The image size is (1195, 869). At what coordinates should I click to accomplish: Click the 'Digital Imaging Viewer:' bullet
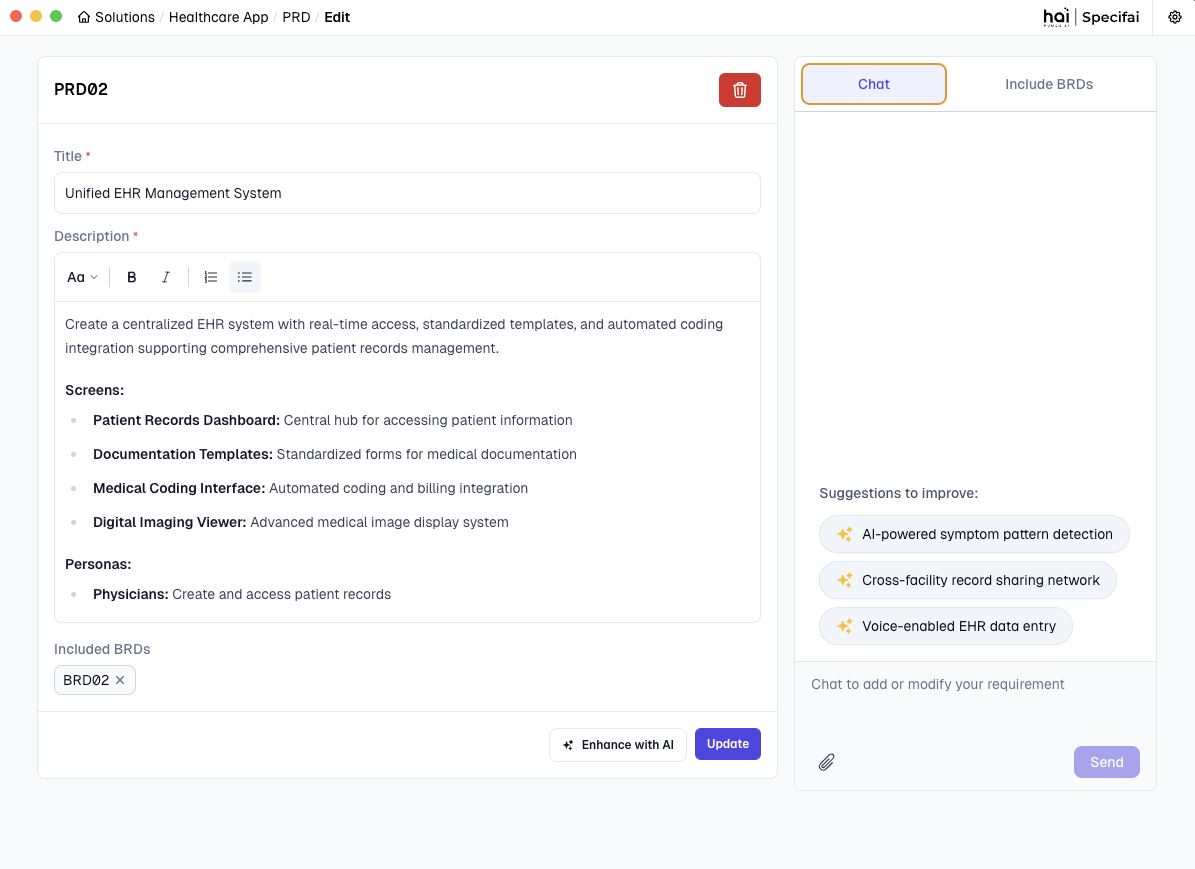coord(300,522)
